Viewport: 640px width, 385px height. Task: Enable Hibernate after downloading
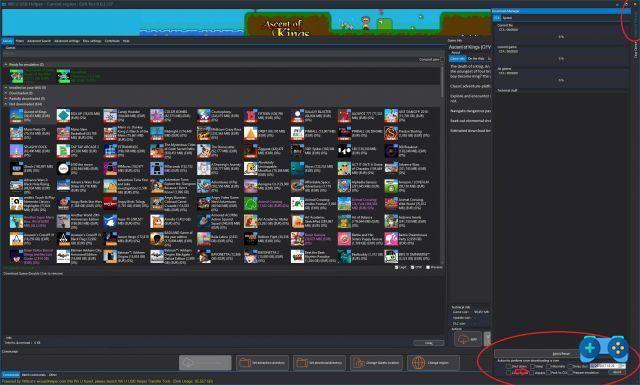pos(548,366)
